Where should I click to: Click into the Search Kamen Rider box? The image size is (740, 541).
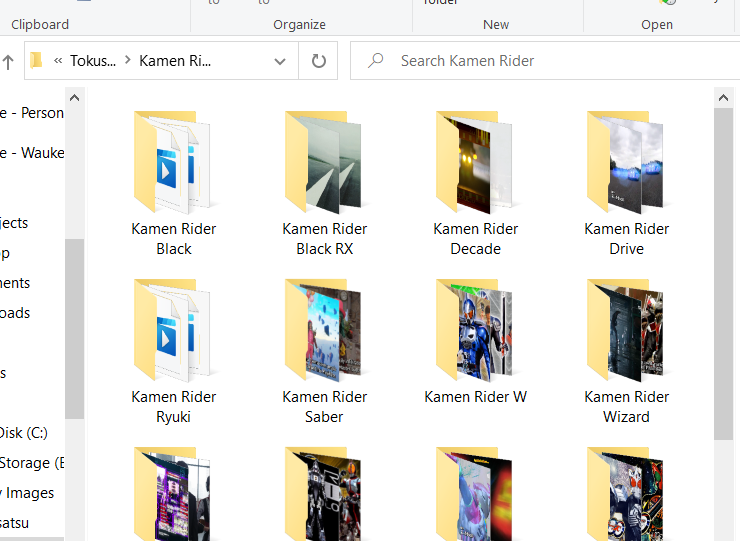tap(545, 60)
